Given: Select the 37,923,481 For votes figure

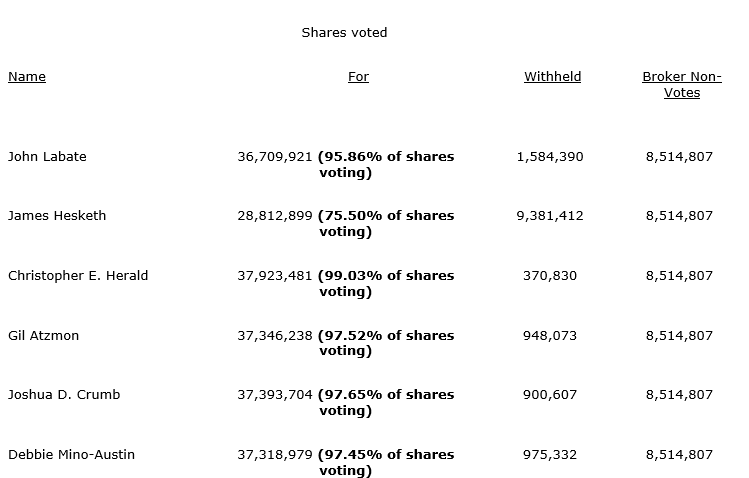Looking at the screenshot, I should (x=275, y=276).
